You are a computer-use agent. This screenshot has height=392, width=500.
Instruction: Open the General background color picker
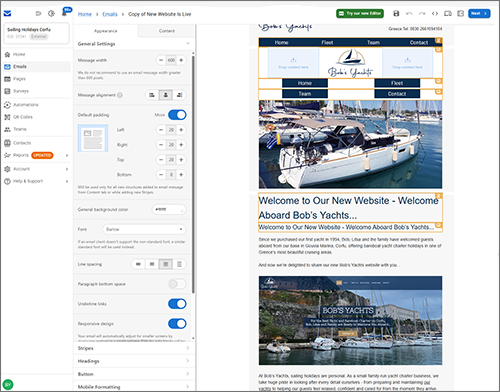(169, 209)
